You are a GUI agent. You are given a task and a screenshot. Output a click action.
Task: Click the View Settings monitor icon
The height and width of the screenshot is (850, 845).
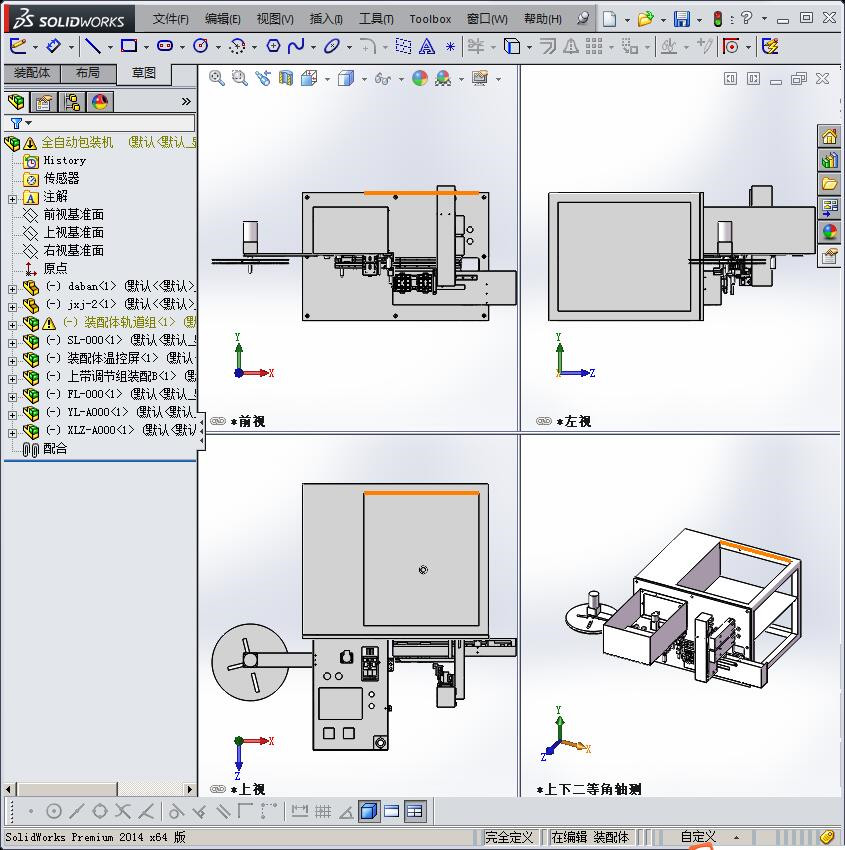point(480,79)
